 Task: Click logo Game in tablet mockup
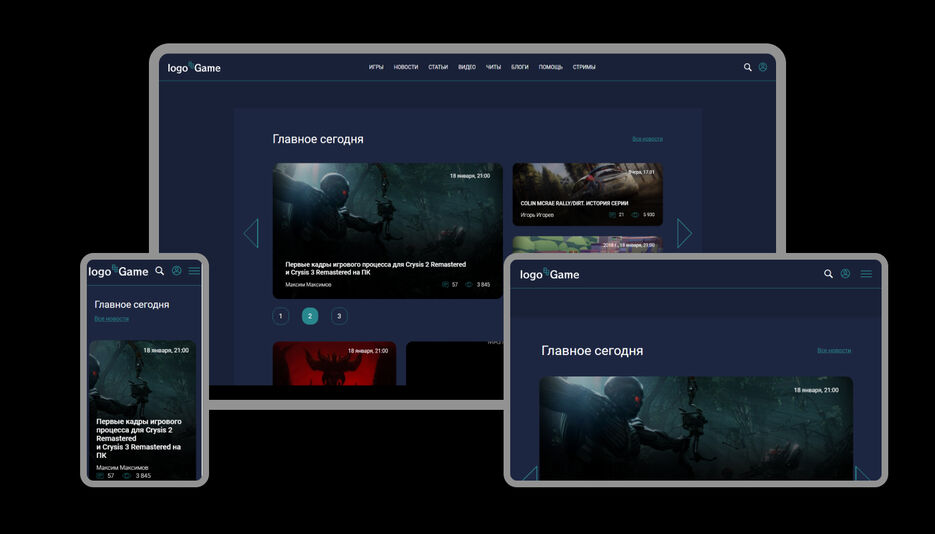pyautogui.click(x=549, y=274)
